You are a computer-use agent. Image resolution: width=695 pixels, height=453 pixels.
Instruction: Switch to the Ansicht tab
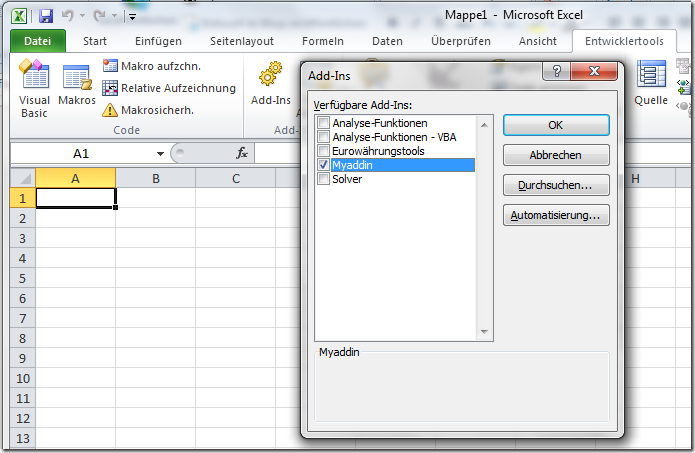click(538, 41)
